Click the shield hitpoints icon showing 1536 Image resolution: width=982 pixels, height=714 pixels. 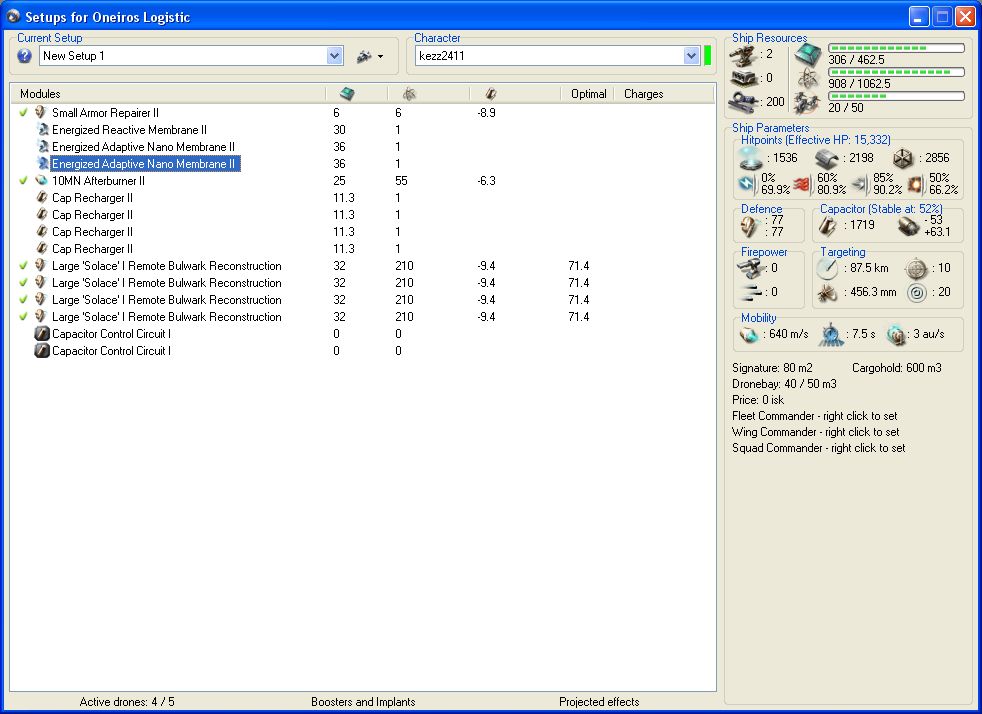[x=750, y=158]
